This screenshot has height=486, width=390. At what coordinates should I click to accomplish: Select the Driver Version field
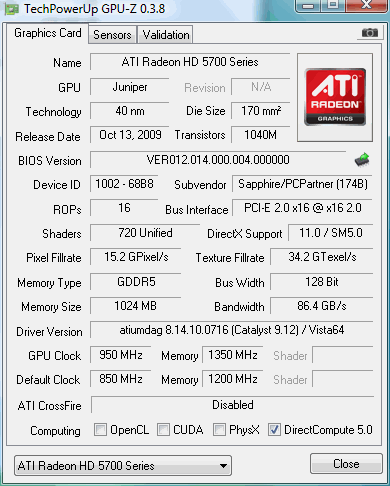(231, 330)
